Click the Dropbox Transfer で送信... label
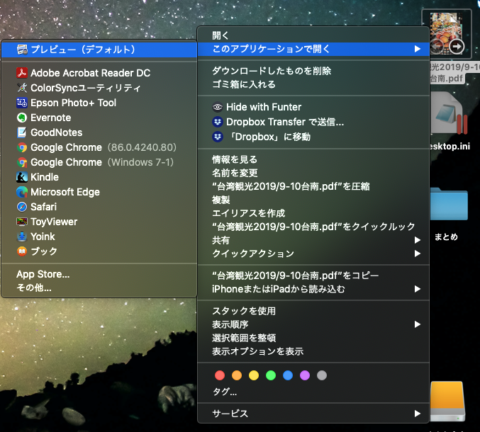The width and height of the screenshot is (480, 432). tap(285, 122)
